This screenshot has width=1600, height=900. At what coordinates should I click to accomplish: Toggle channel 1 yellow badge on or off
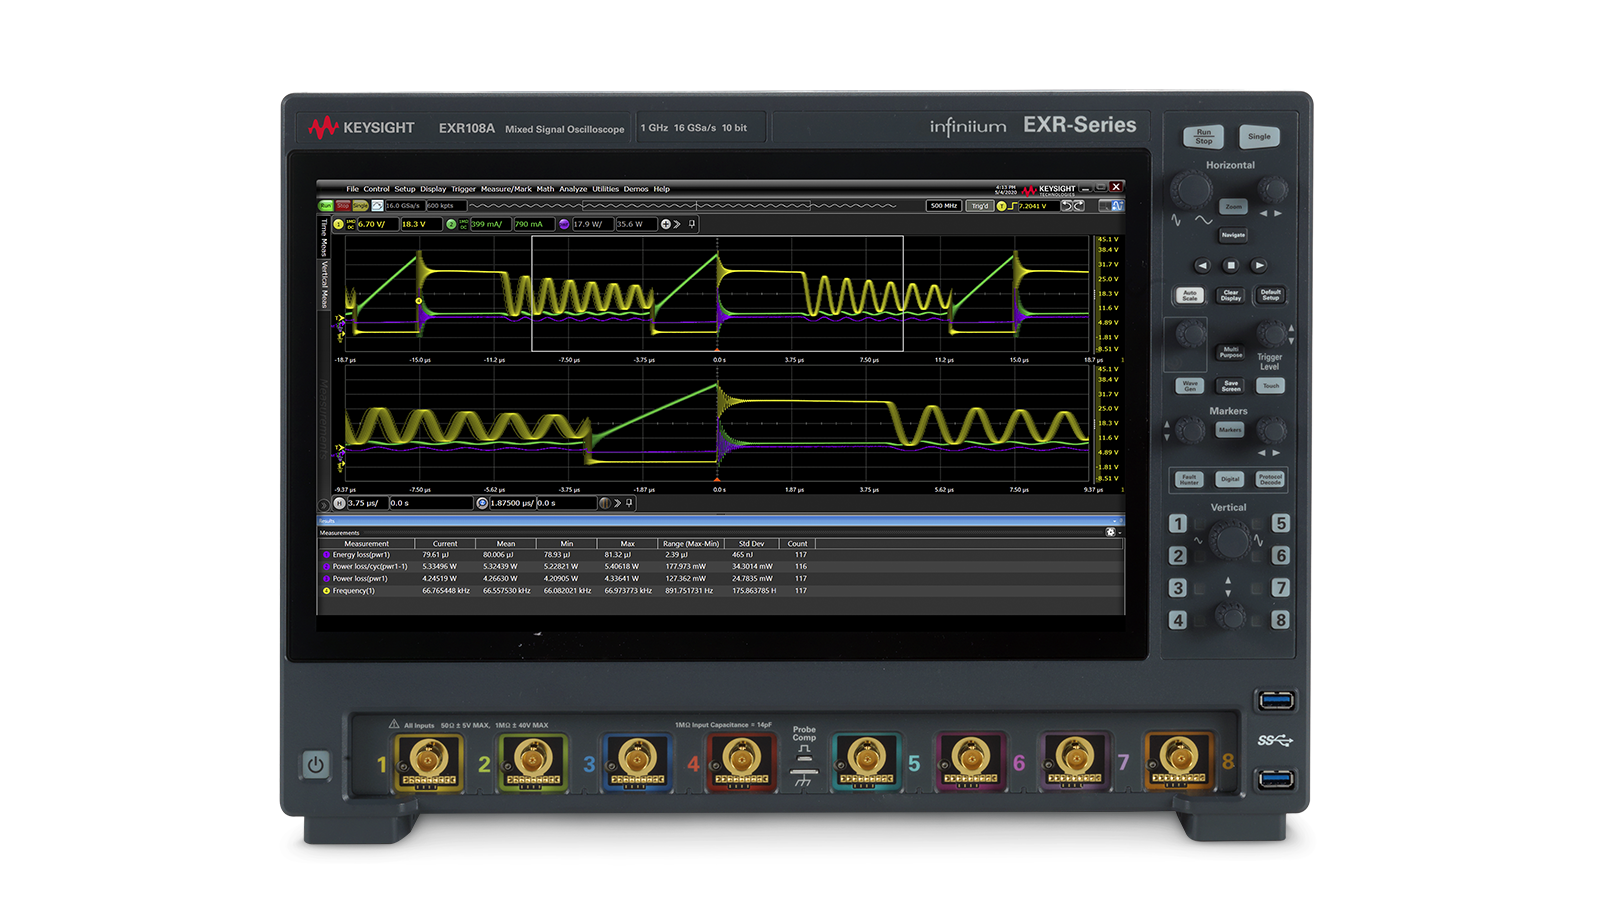tap(338, 225)
